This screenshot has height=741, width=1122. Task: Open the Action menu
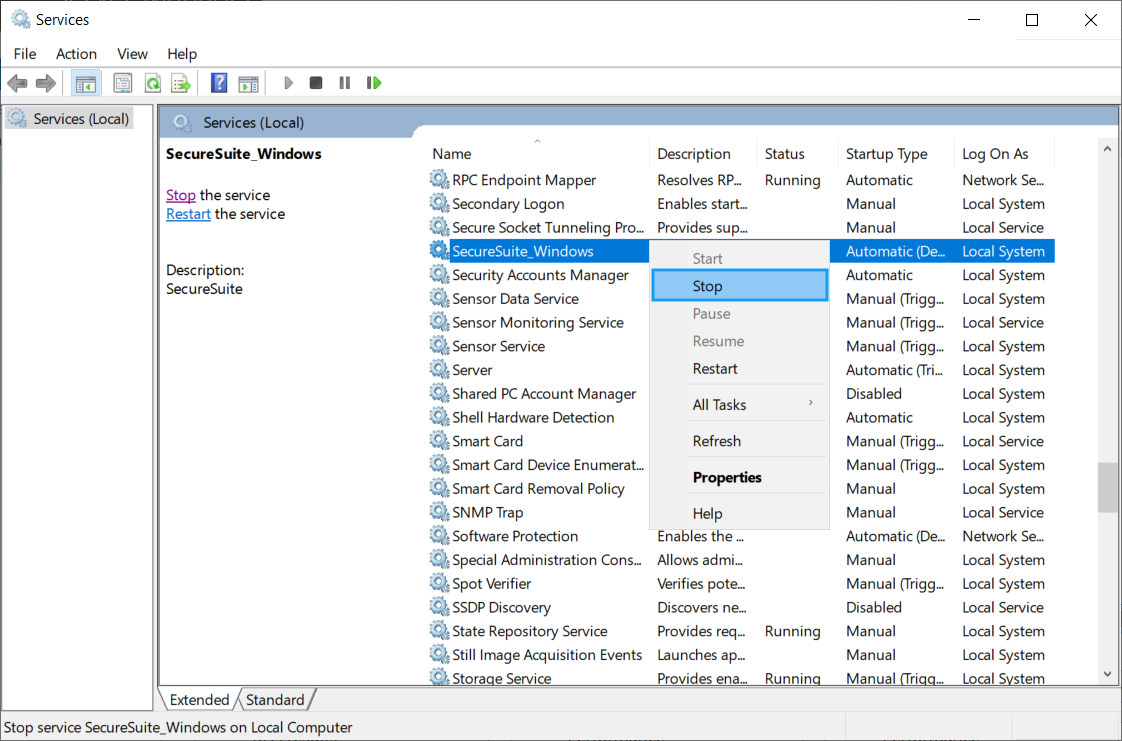coord(77,54)
